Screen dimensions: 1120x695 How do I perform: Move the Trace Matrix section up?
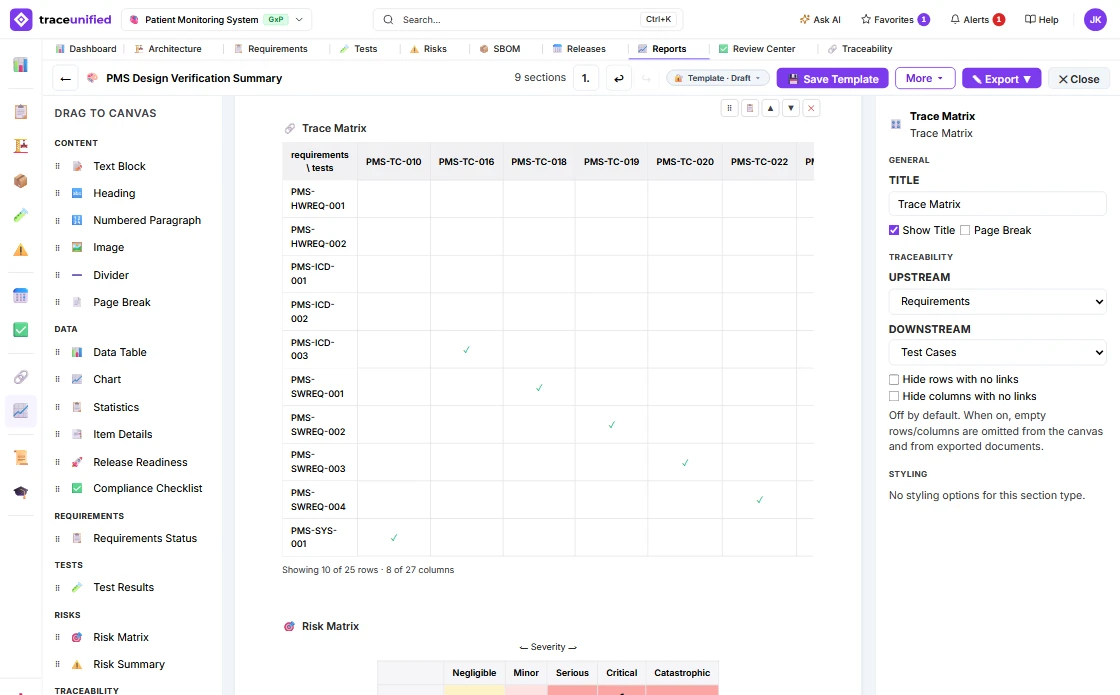tap(770, 109)
